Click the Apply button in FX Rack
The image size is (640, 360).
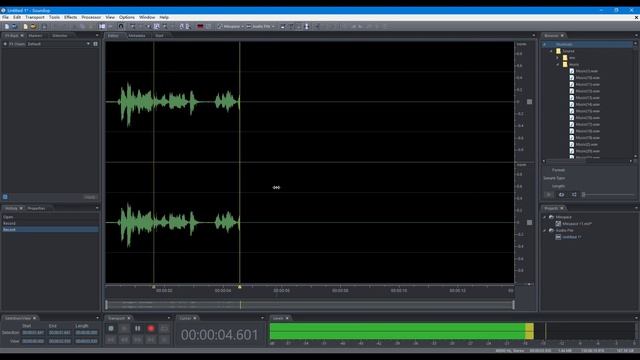click(x=90, y=197)
